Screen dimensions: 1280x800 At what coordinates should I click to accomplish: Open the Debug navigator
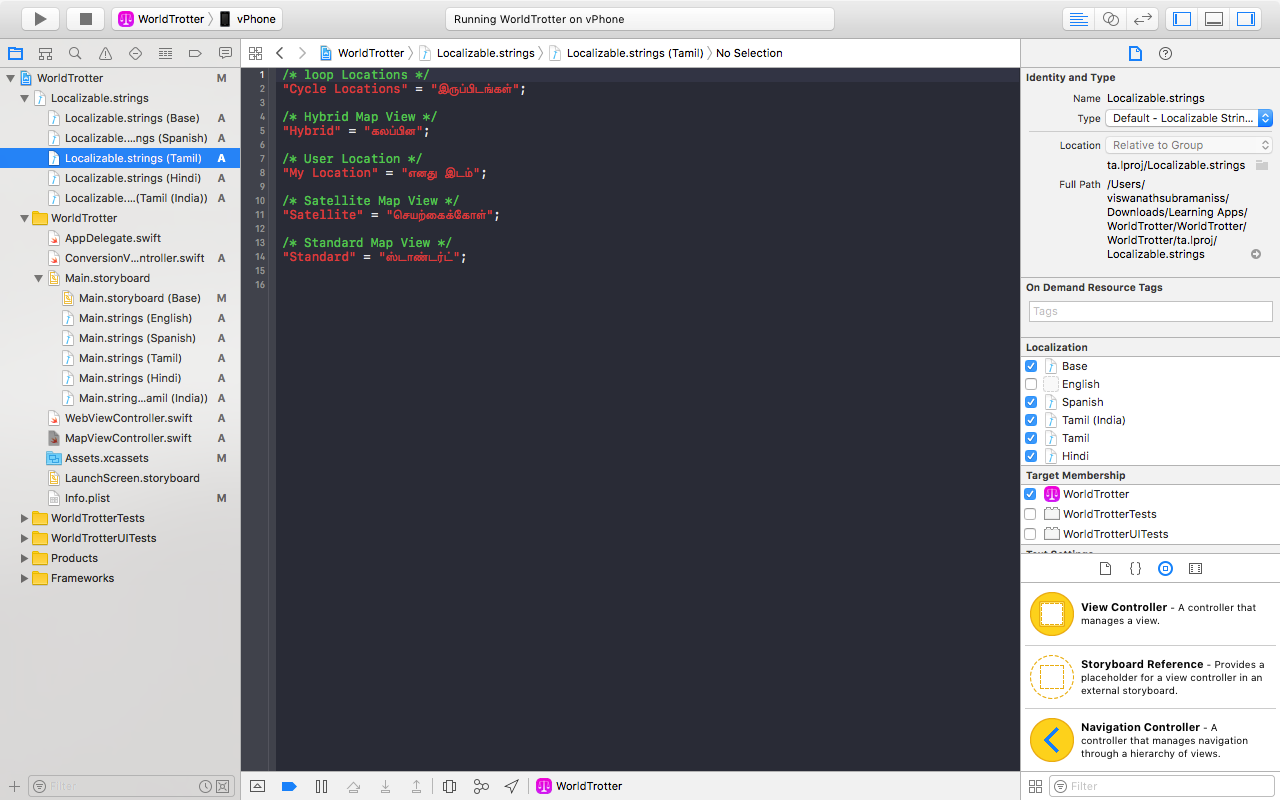click(165, 53)
